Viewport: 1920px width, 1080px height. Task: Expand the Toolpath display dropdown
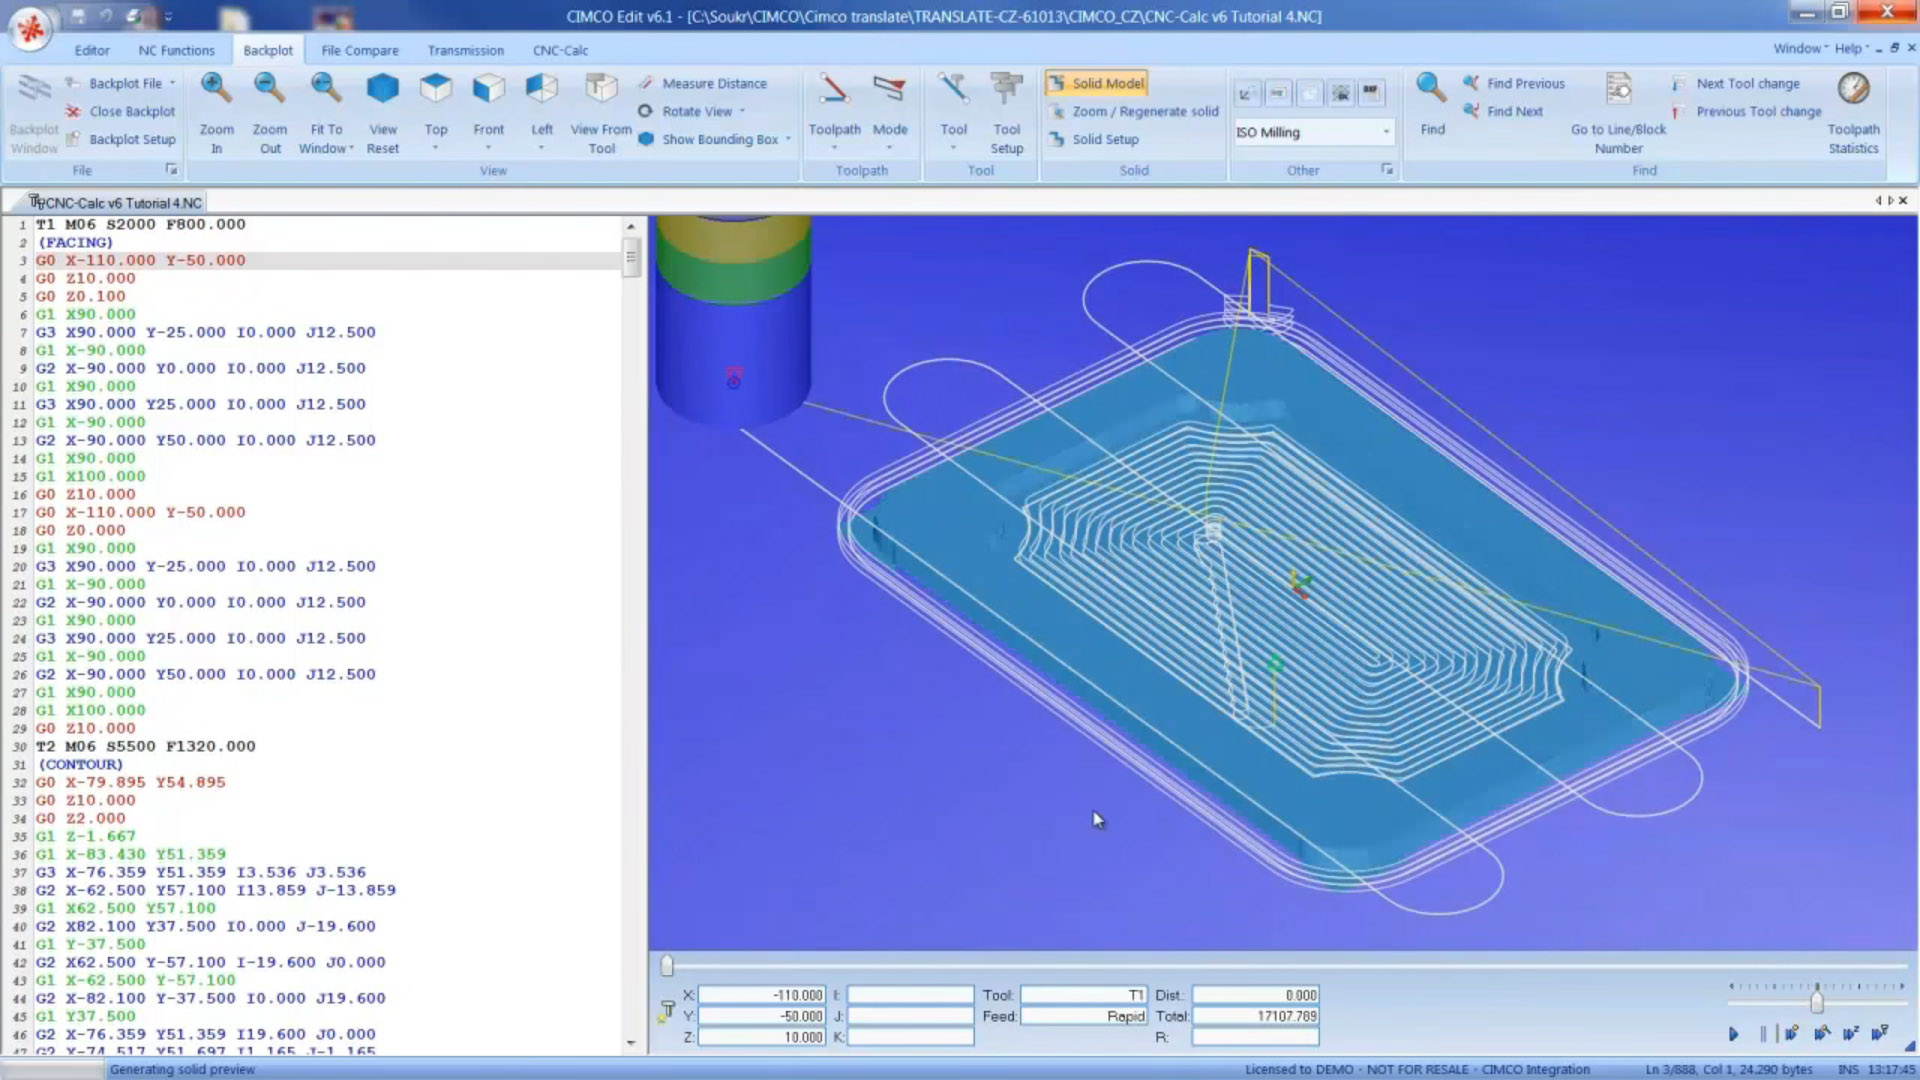tap(834, 148)
